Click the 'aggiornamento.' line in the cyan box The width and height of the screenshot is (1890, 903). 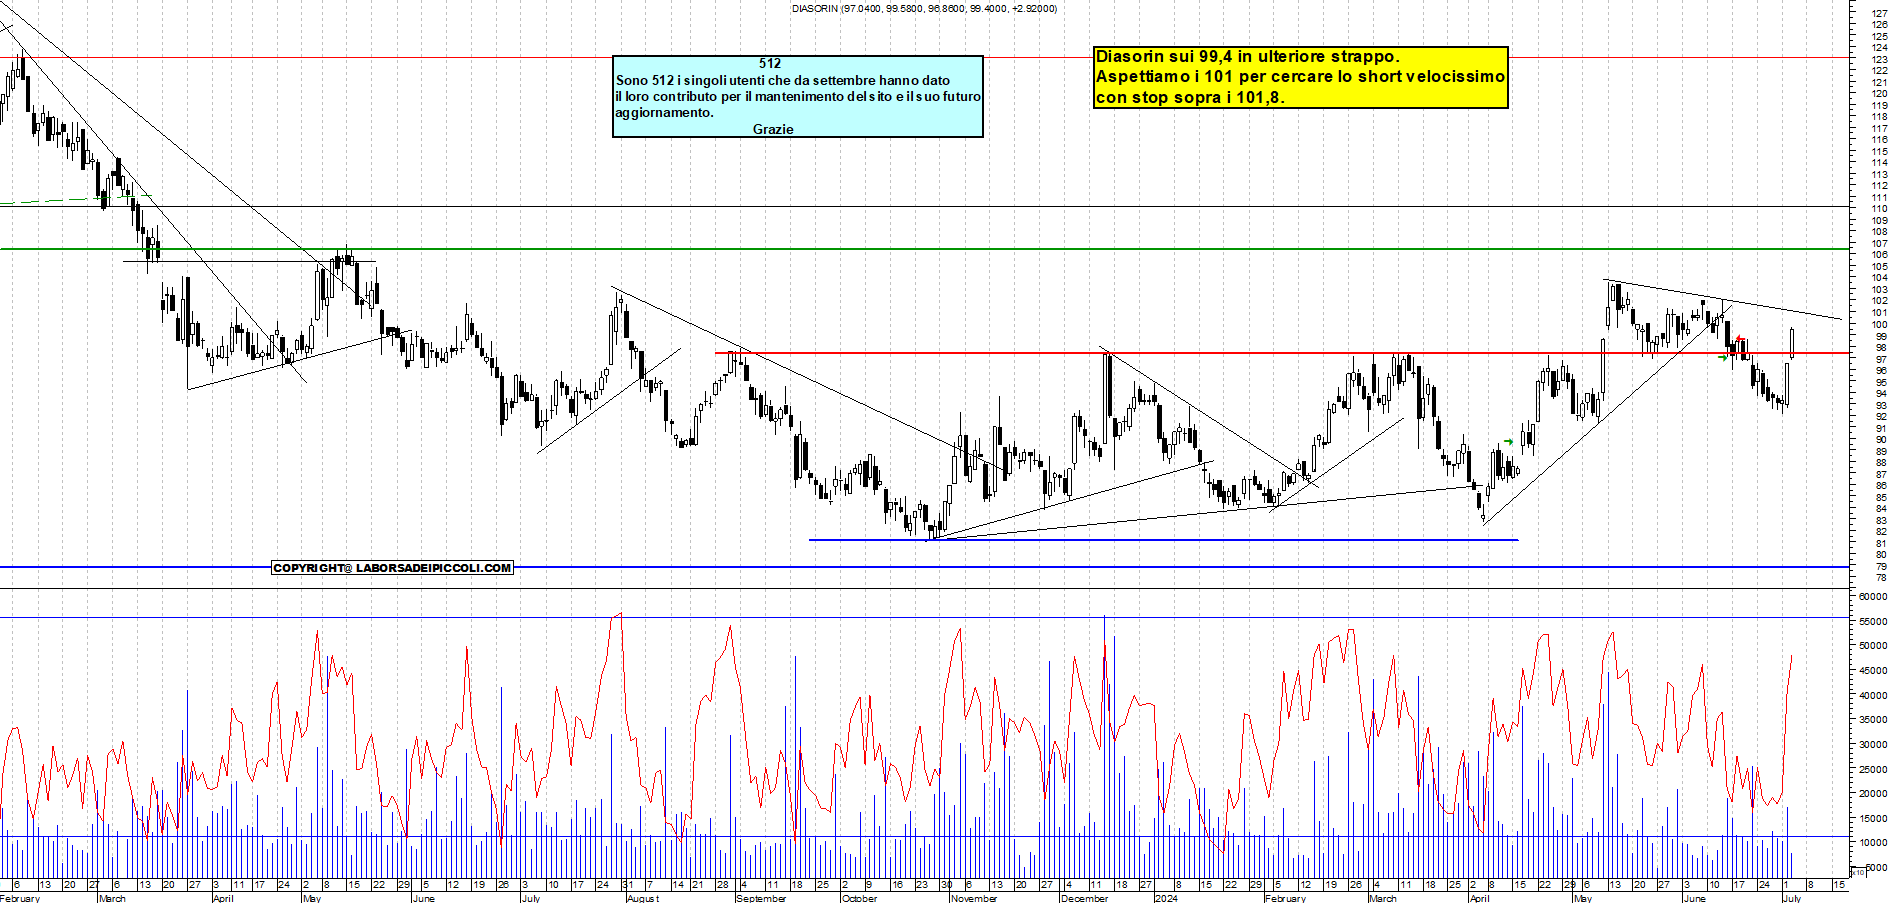tap(664, 113)
